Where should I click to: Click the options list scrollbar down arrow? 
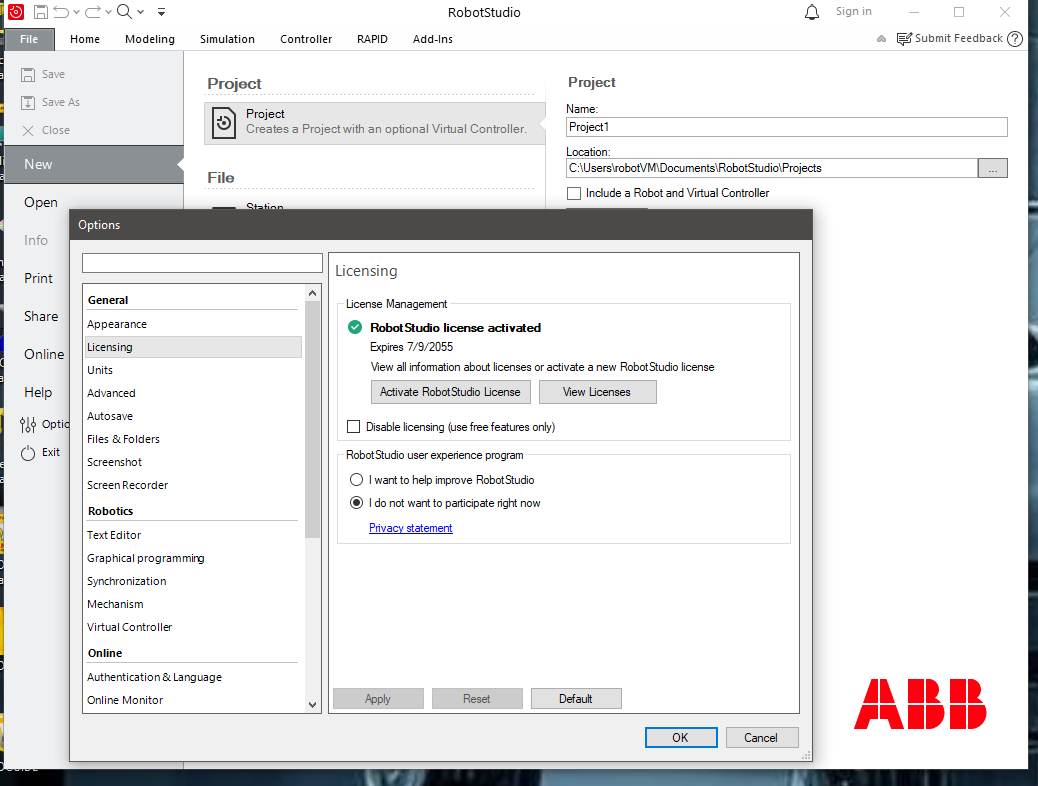click(312, 705)
